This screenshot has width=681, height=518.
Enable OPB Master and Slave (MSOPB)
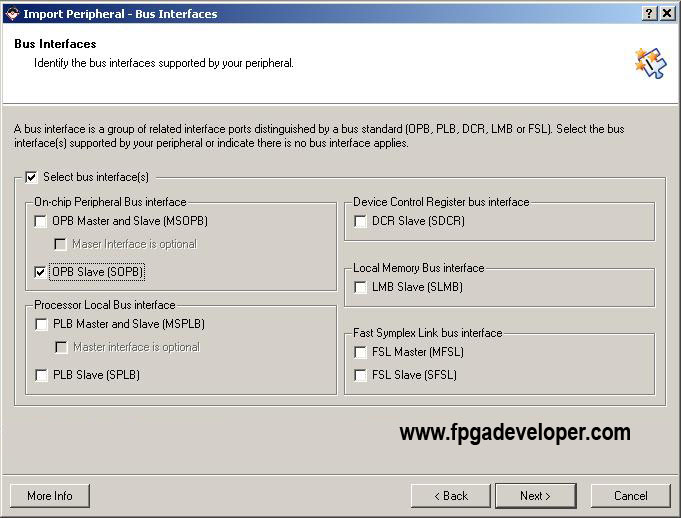coord(40,221)
